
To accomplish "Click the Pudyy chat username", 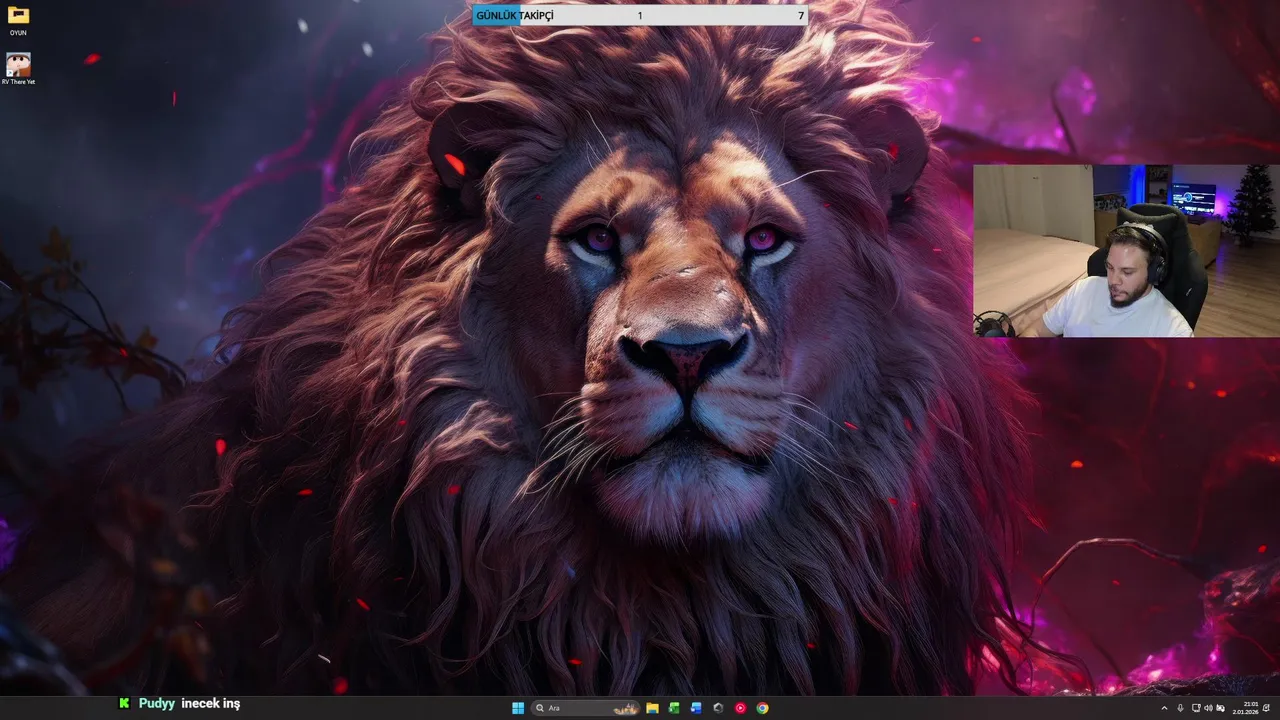I will (x=157, y=704).
